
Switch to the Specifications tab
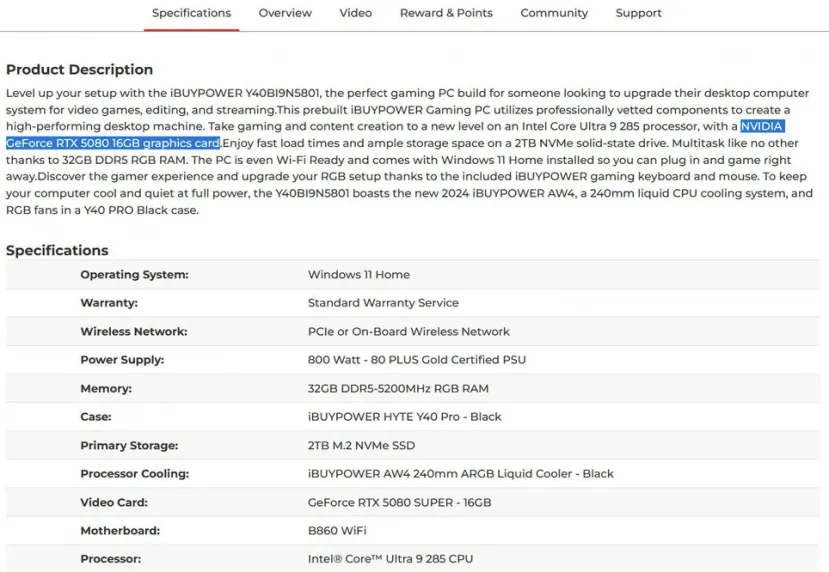[x=191, y=13]
